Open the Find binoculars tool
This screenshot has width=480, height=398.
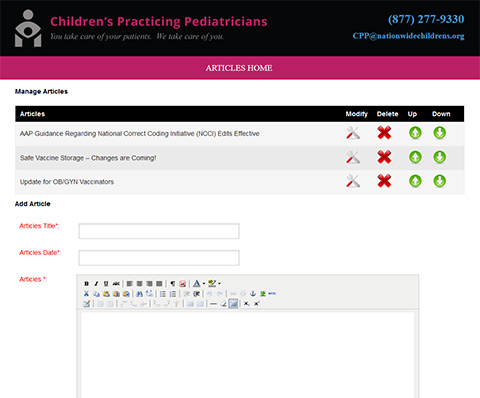pyautogui.click(x=139, y=294)
